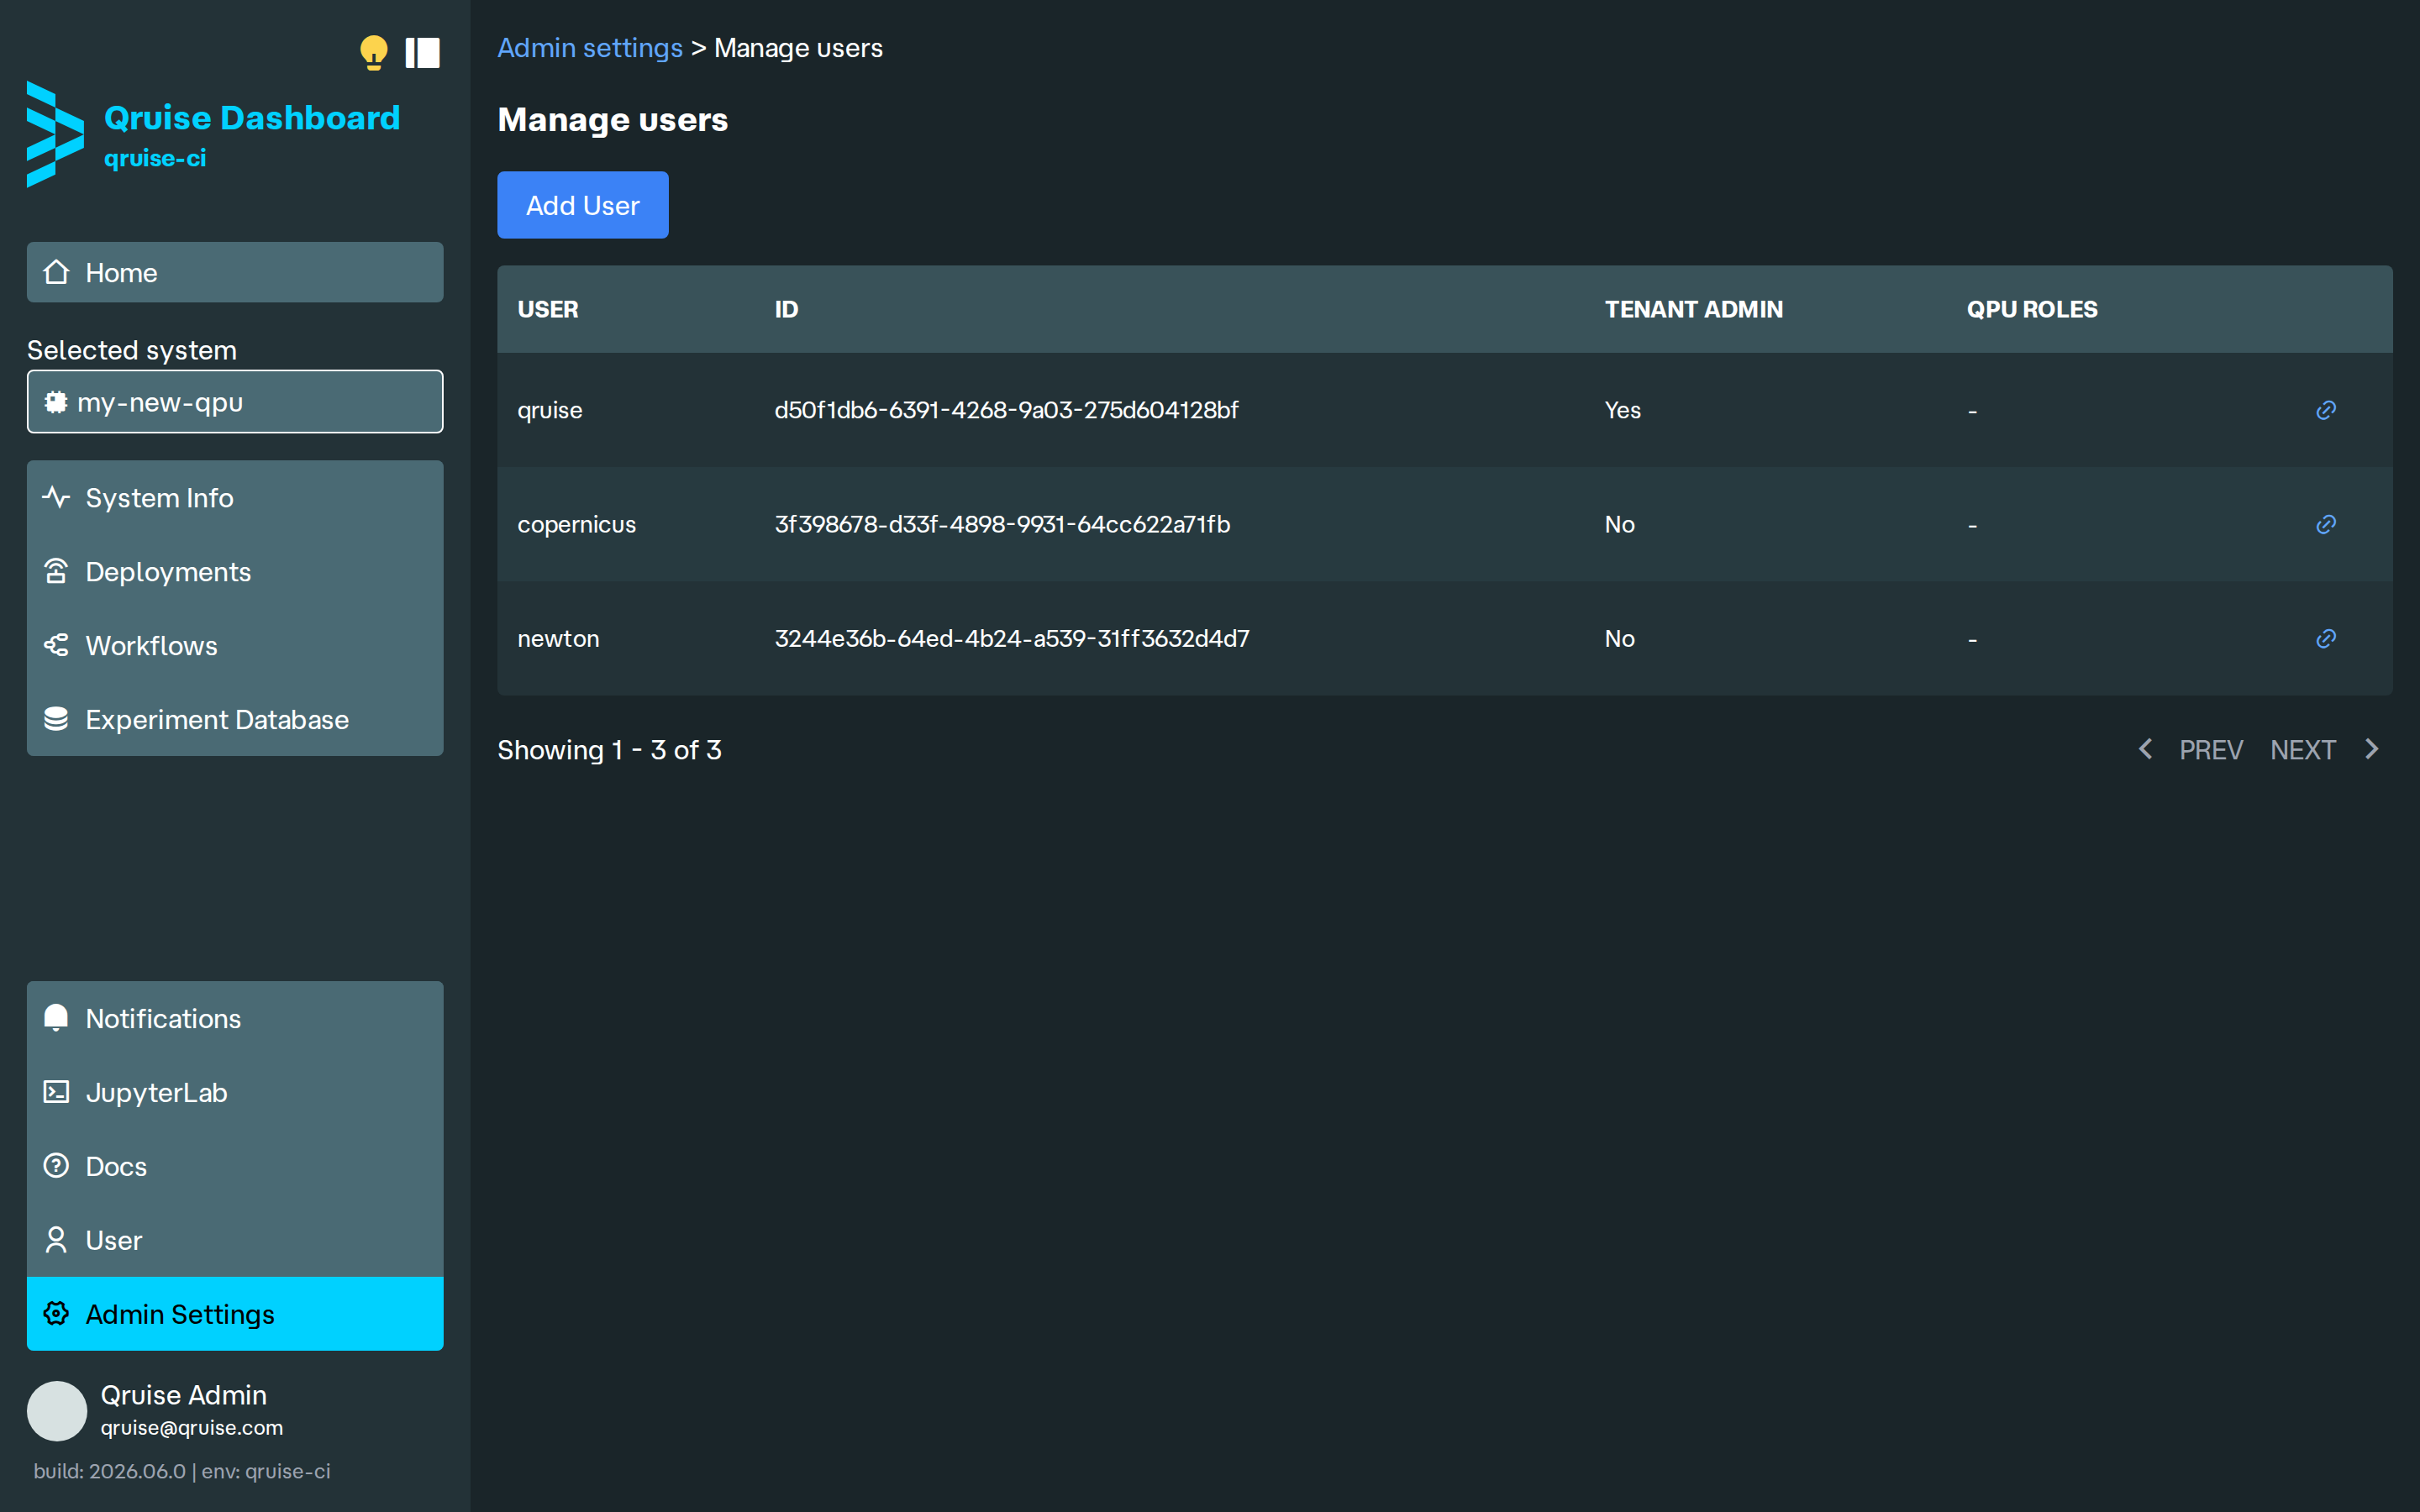This screenshot has width=2420, height=1512.
Task: Click the left chevron pagination arrow
Action: coord(2145,749)
